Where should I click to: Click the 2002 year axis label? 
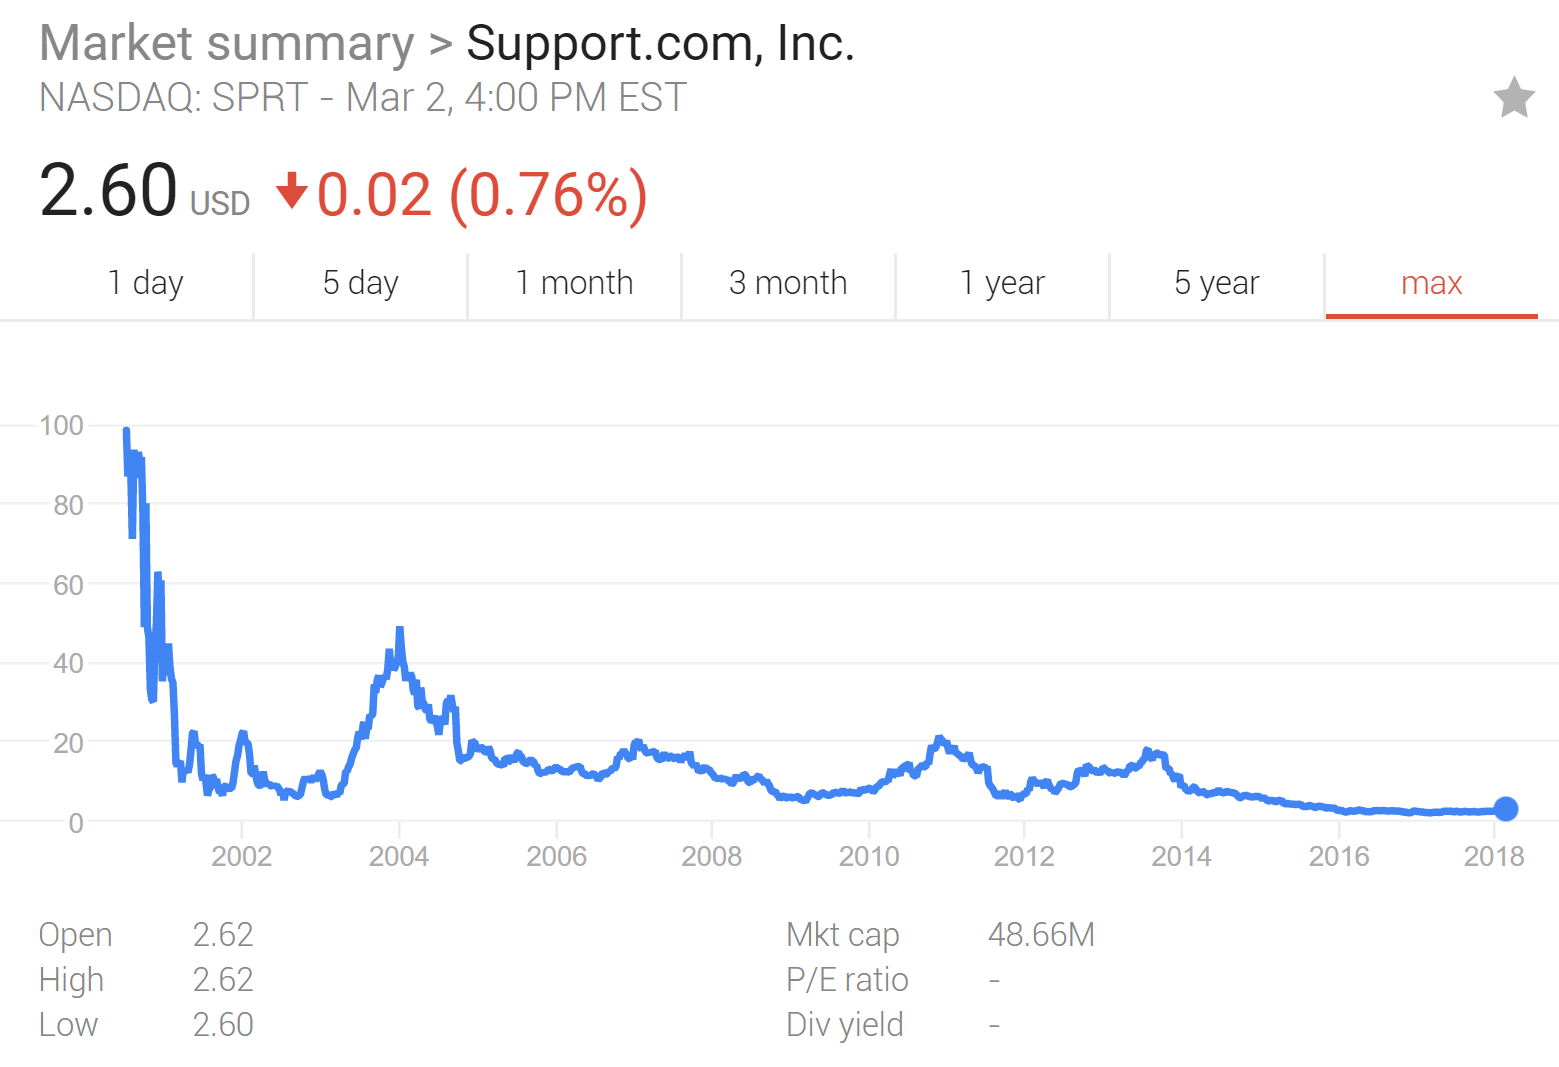click(242, 856)
